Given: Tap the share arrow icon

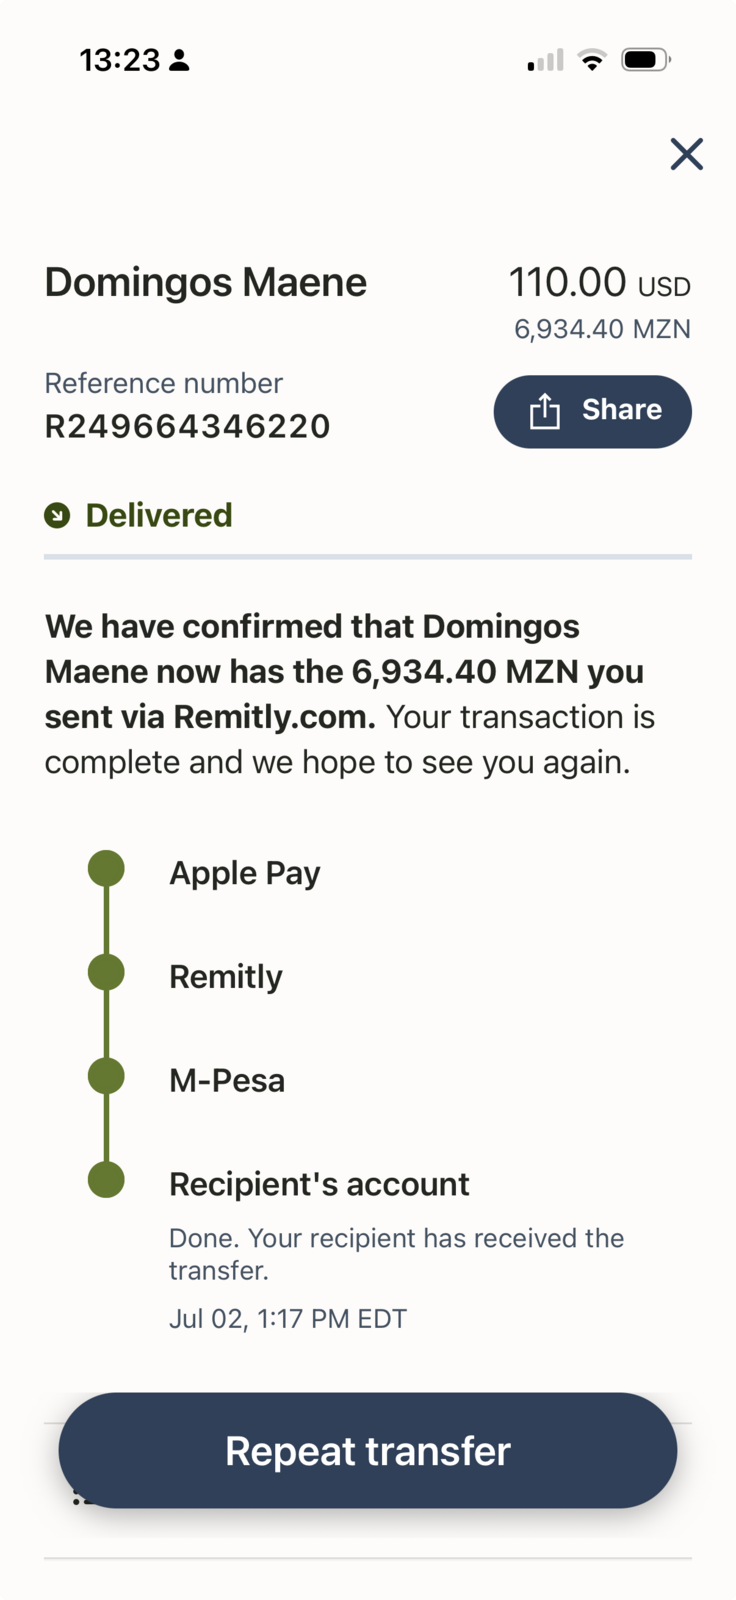Looking at the screenshot, I should click(x=544, y=411).
